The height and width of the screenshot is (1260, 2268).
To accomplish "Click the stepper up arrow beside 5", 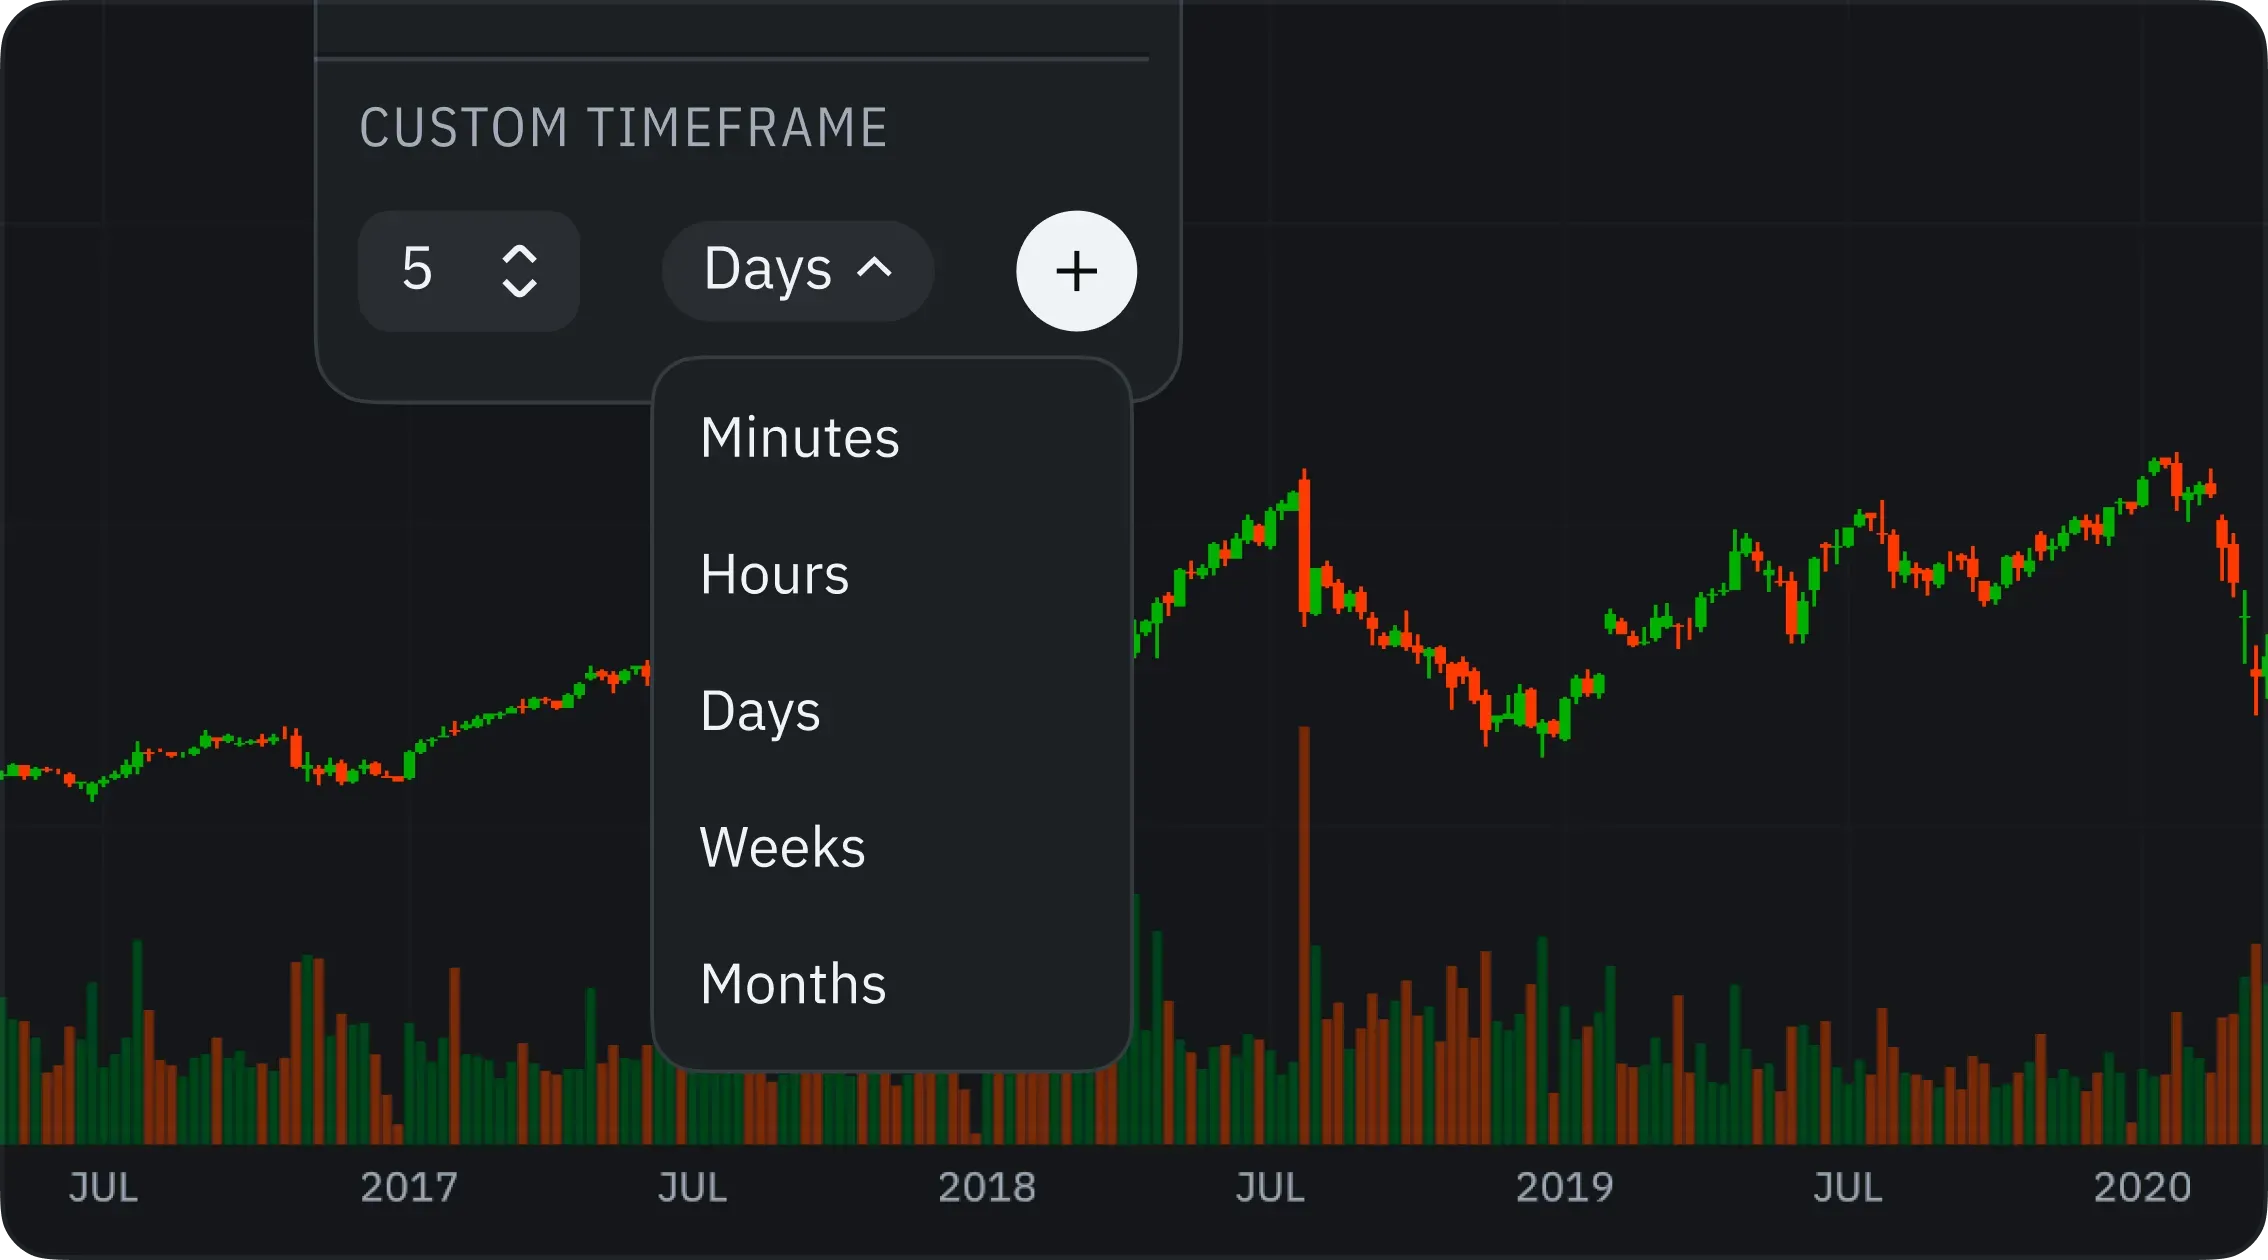I will (x=519, y=254).
